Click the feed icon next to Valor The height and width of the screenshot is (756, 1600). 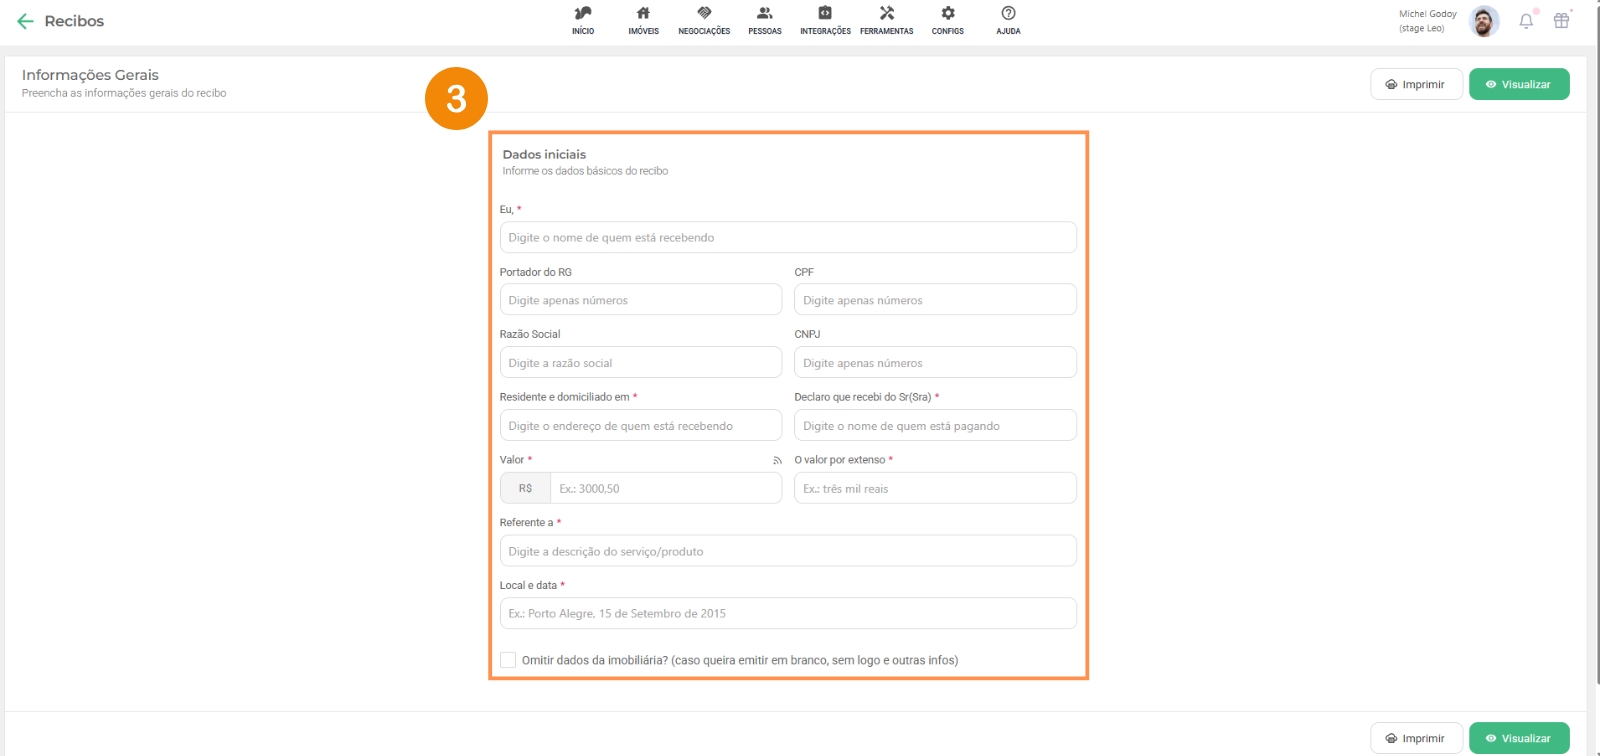777,460
